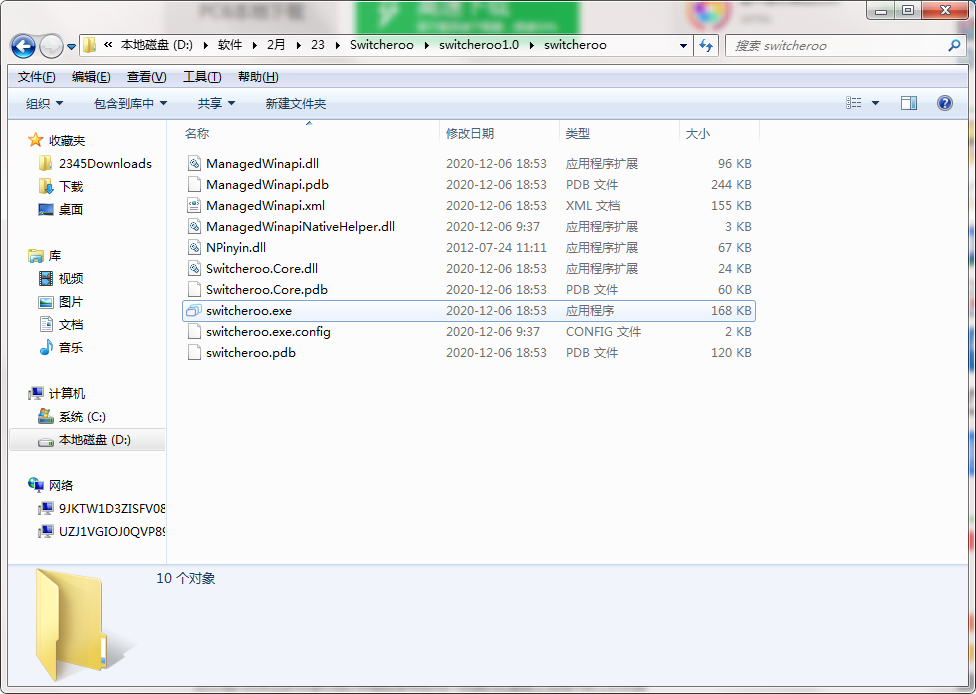Open view options dropdown arrow
The width and height of the screenshot is (976, 694).
(875, 103)
